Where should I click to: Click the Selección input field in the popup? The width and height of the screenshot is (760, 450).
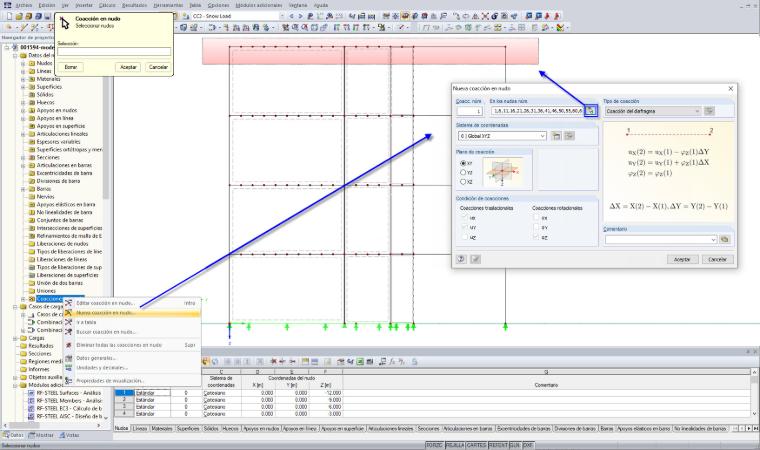tap(114, 51)
